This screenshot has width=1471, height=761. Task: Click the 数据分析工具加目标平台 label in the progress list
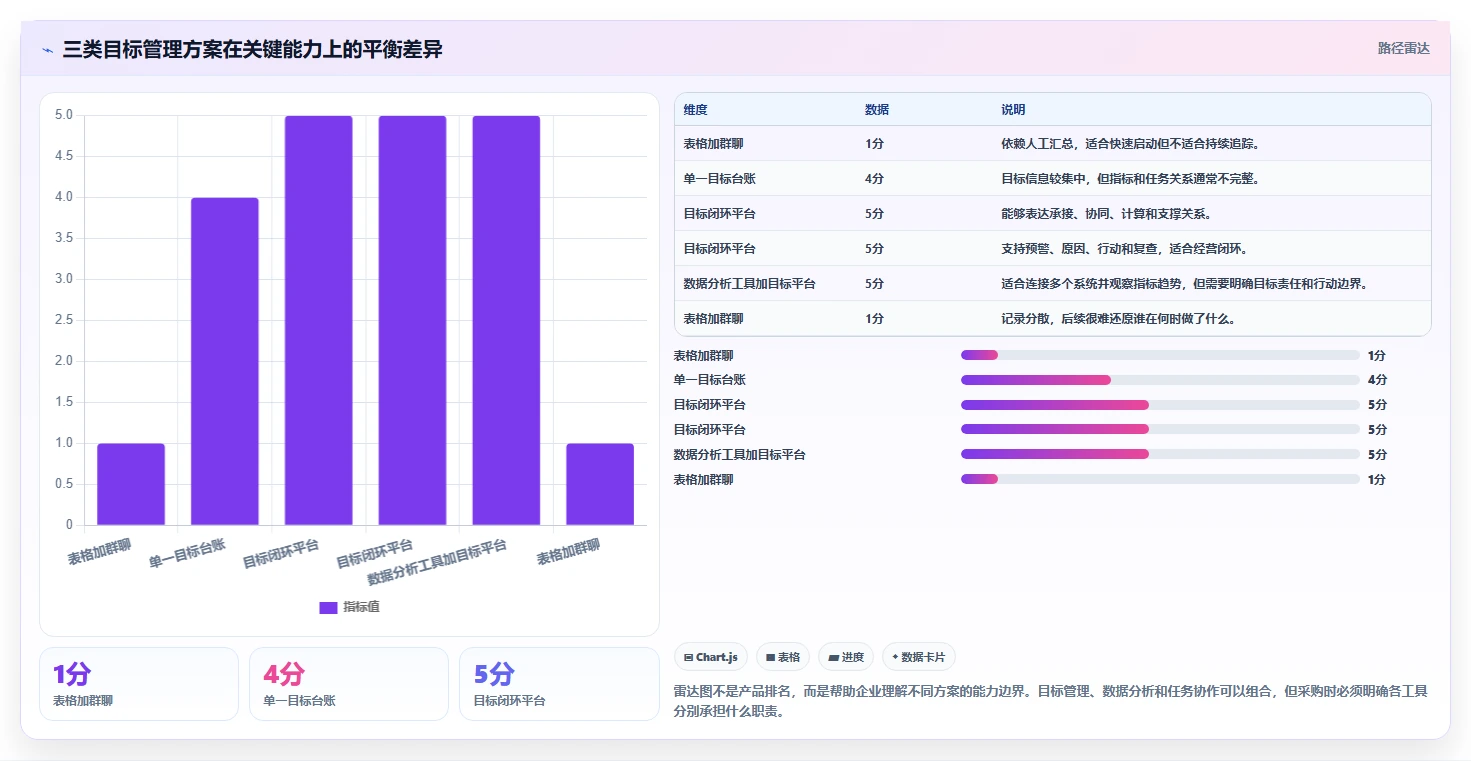(x=739, y=455)
